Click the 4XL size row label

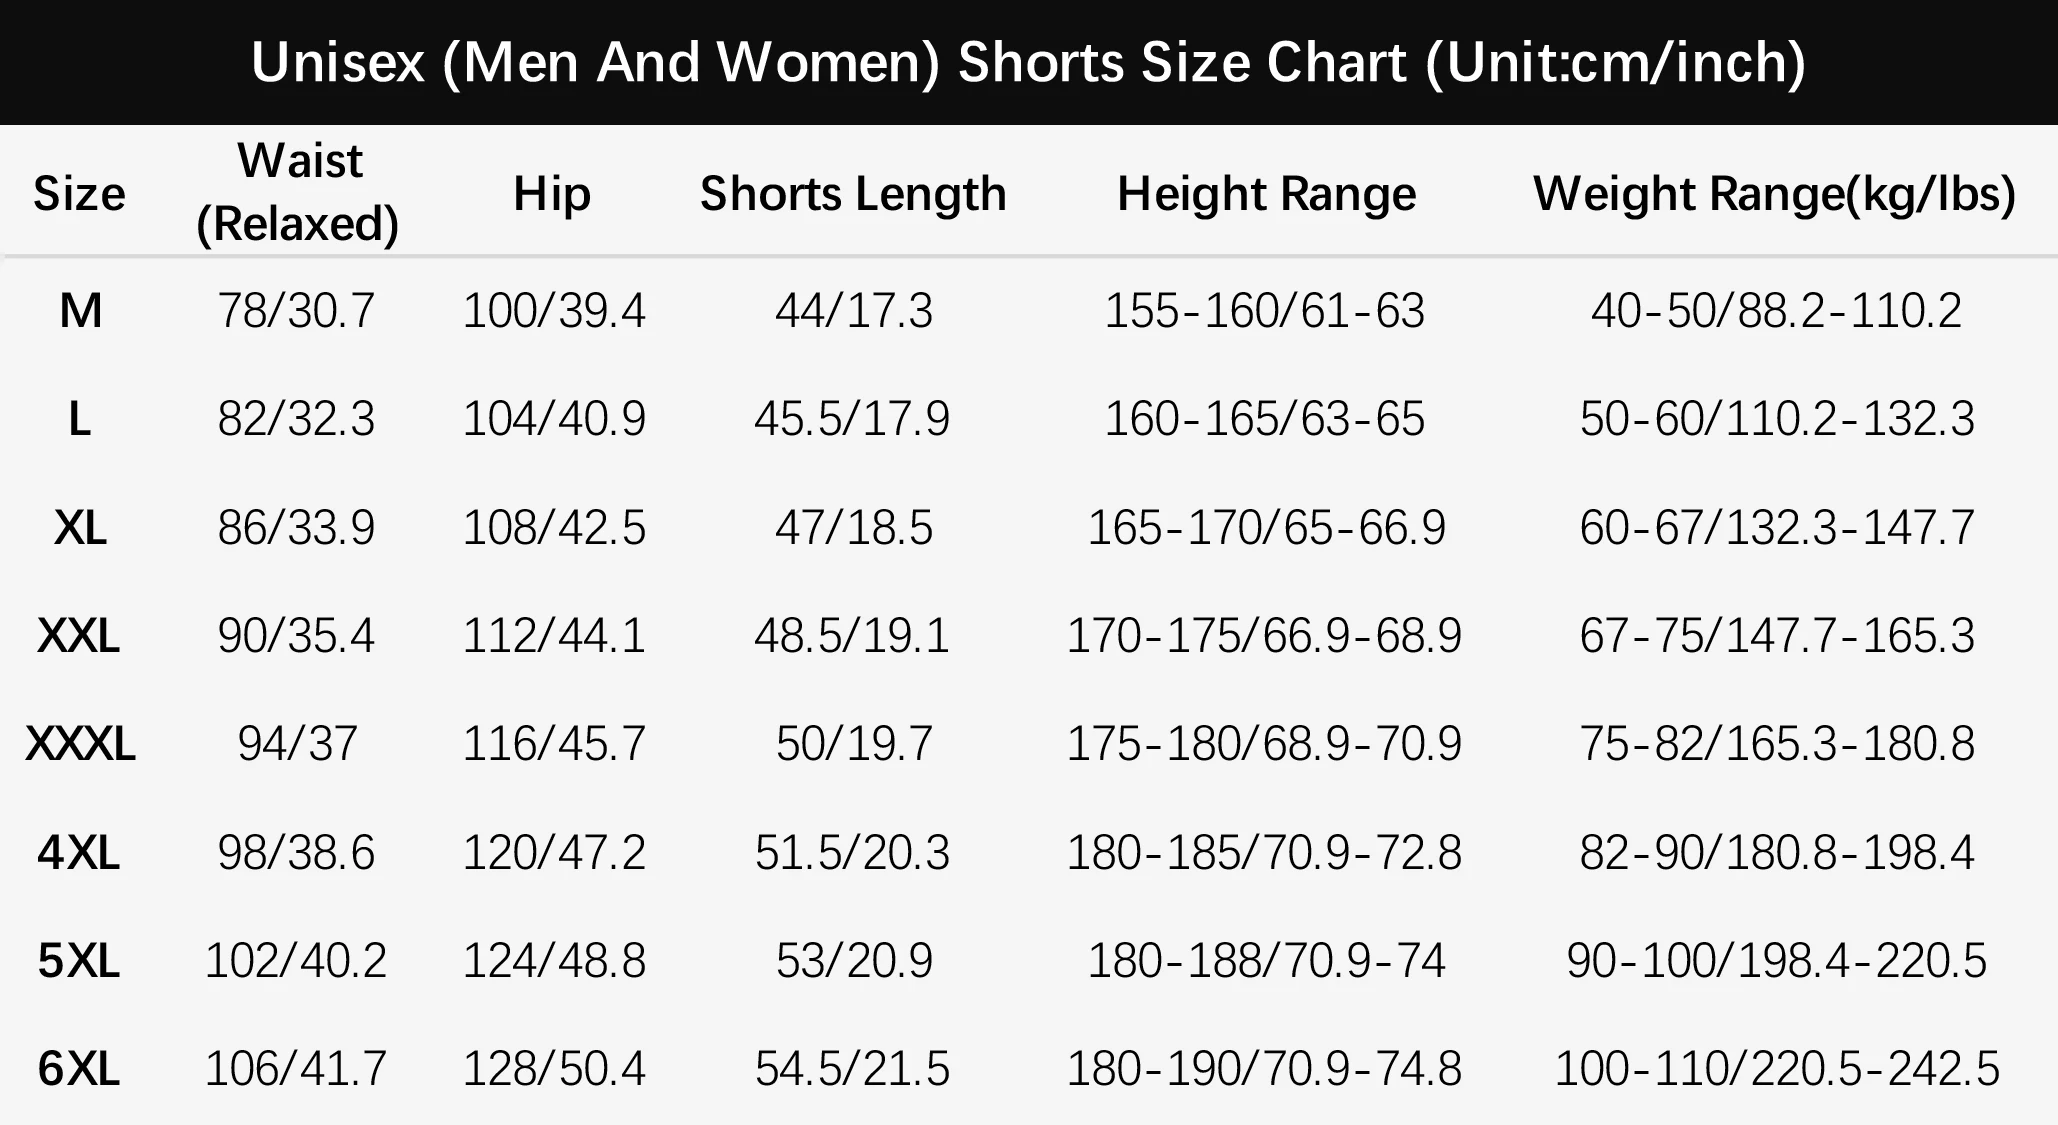click(79, 853)
